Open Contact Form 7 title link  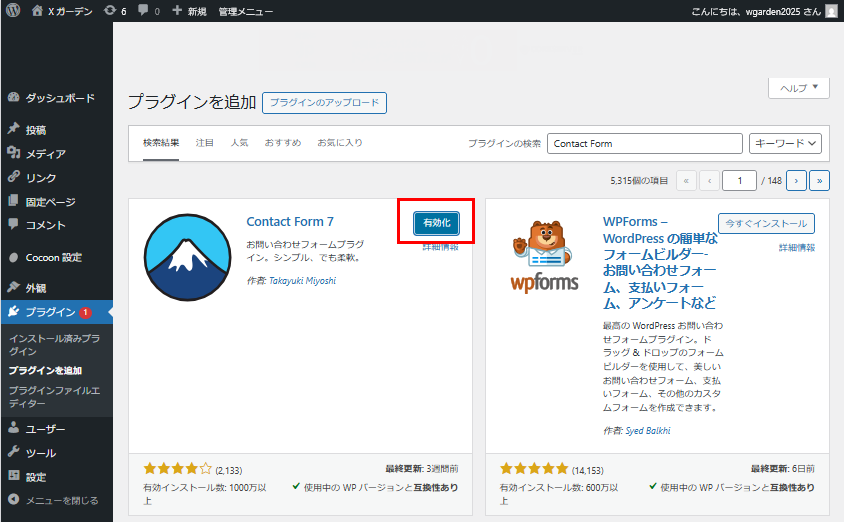point(290,222)
